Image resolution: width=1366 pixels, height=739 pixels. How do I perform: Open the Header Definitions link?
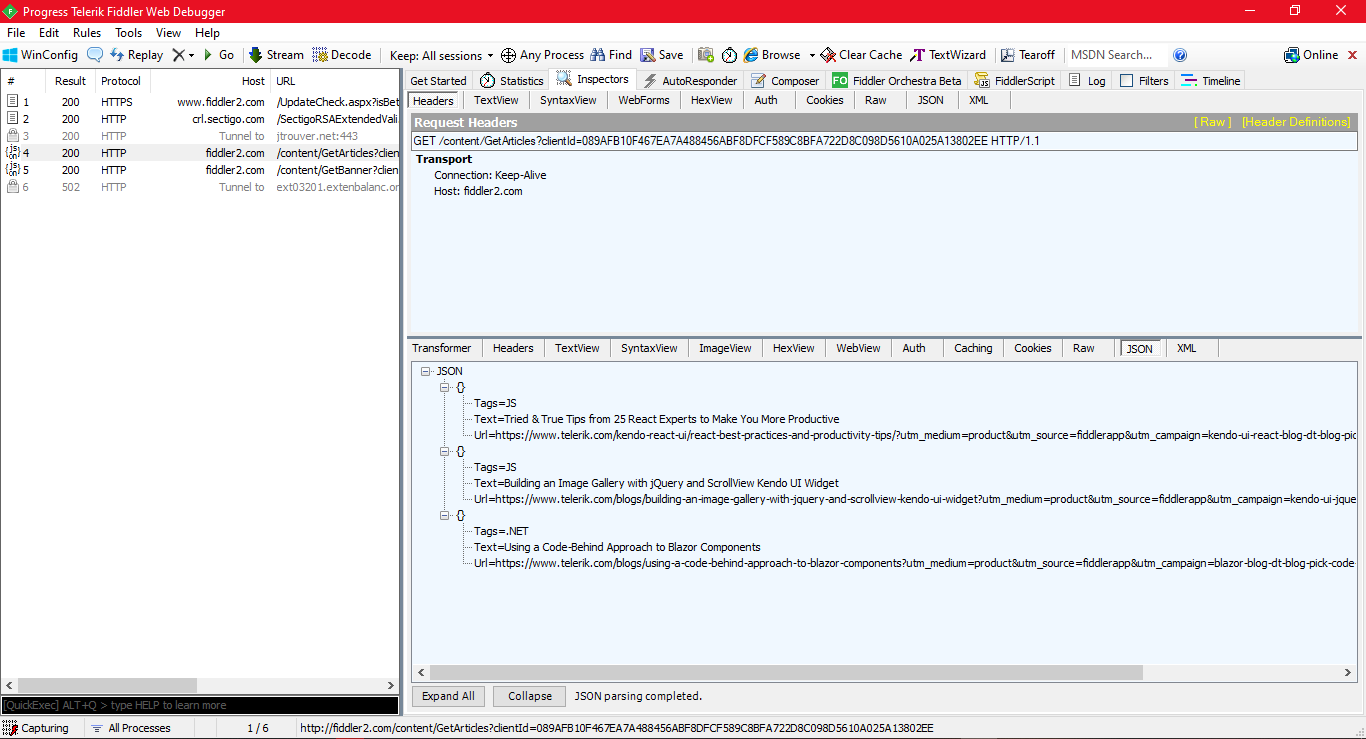click(1296, 122)
